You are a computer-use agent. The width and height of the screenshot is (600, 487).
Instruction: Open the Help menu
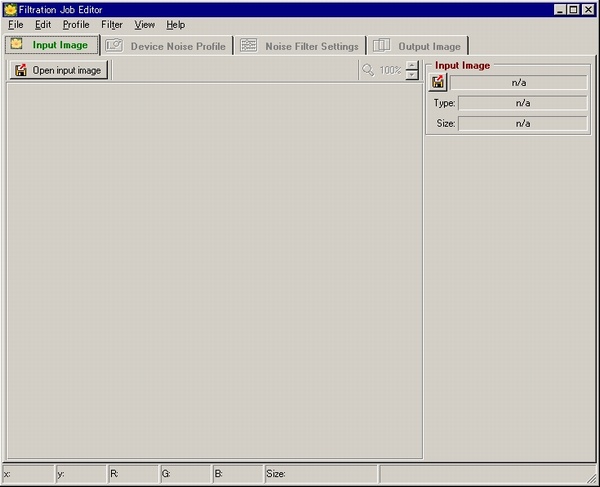tap(176, 25)
